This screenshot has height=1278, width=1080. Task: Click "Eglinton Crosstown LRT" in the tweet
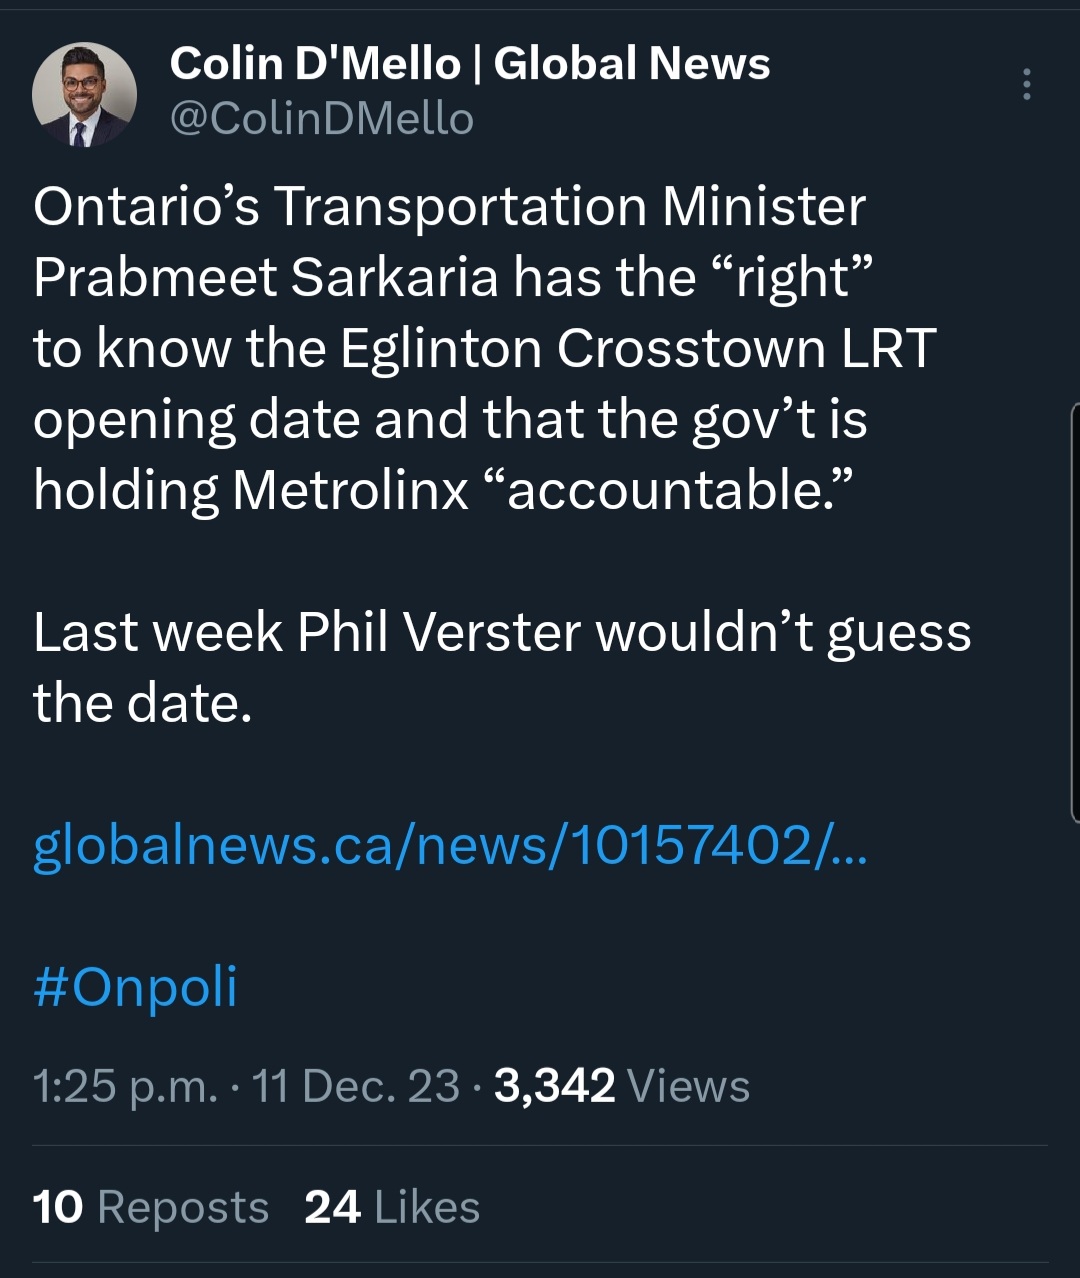pos(637,348)
